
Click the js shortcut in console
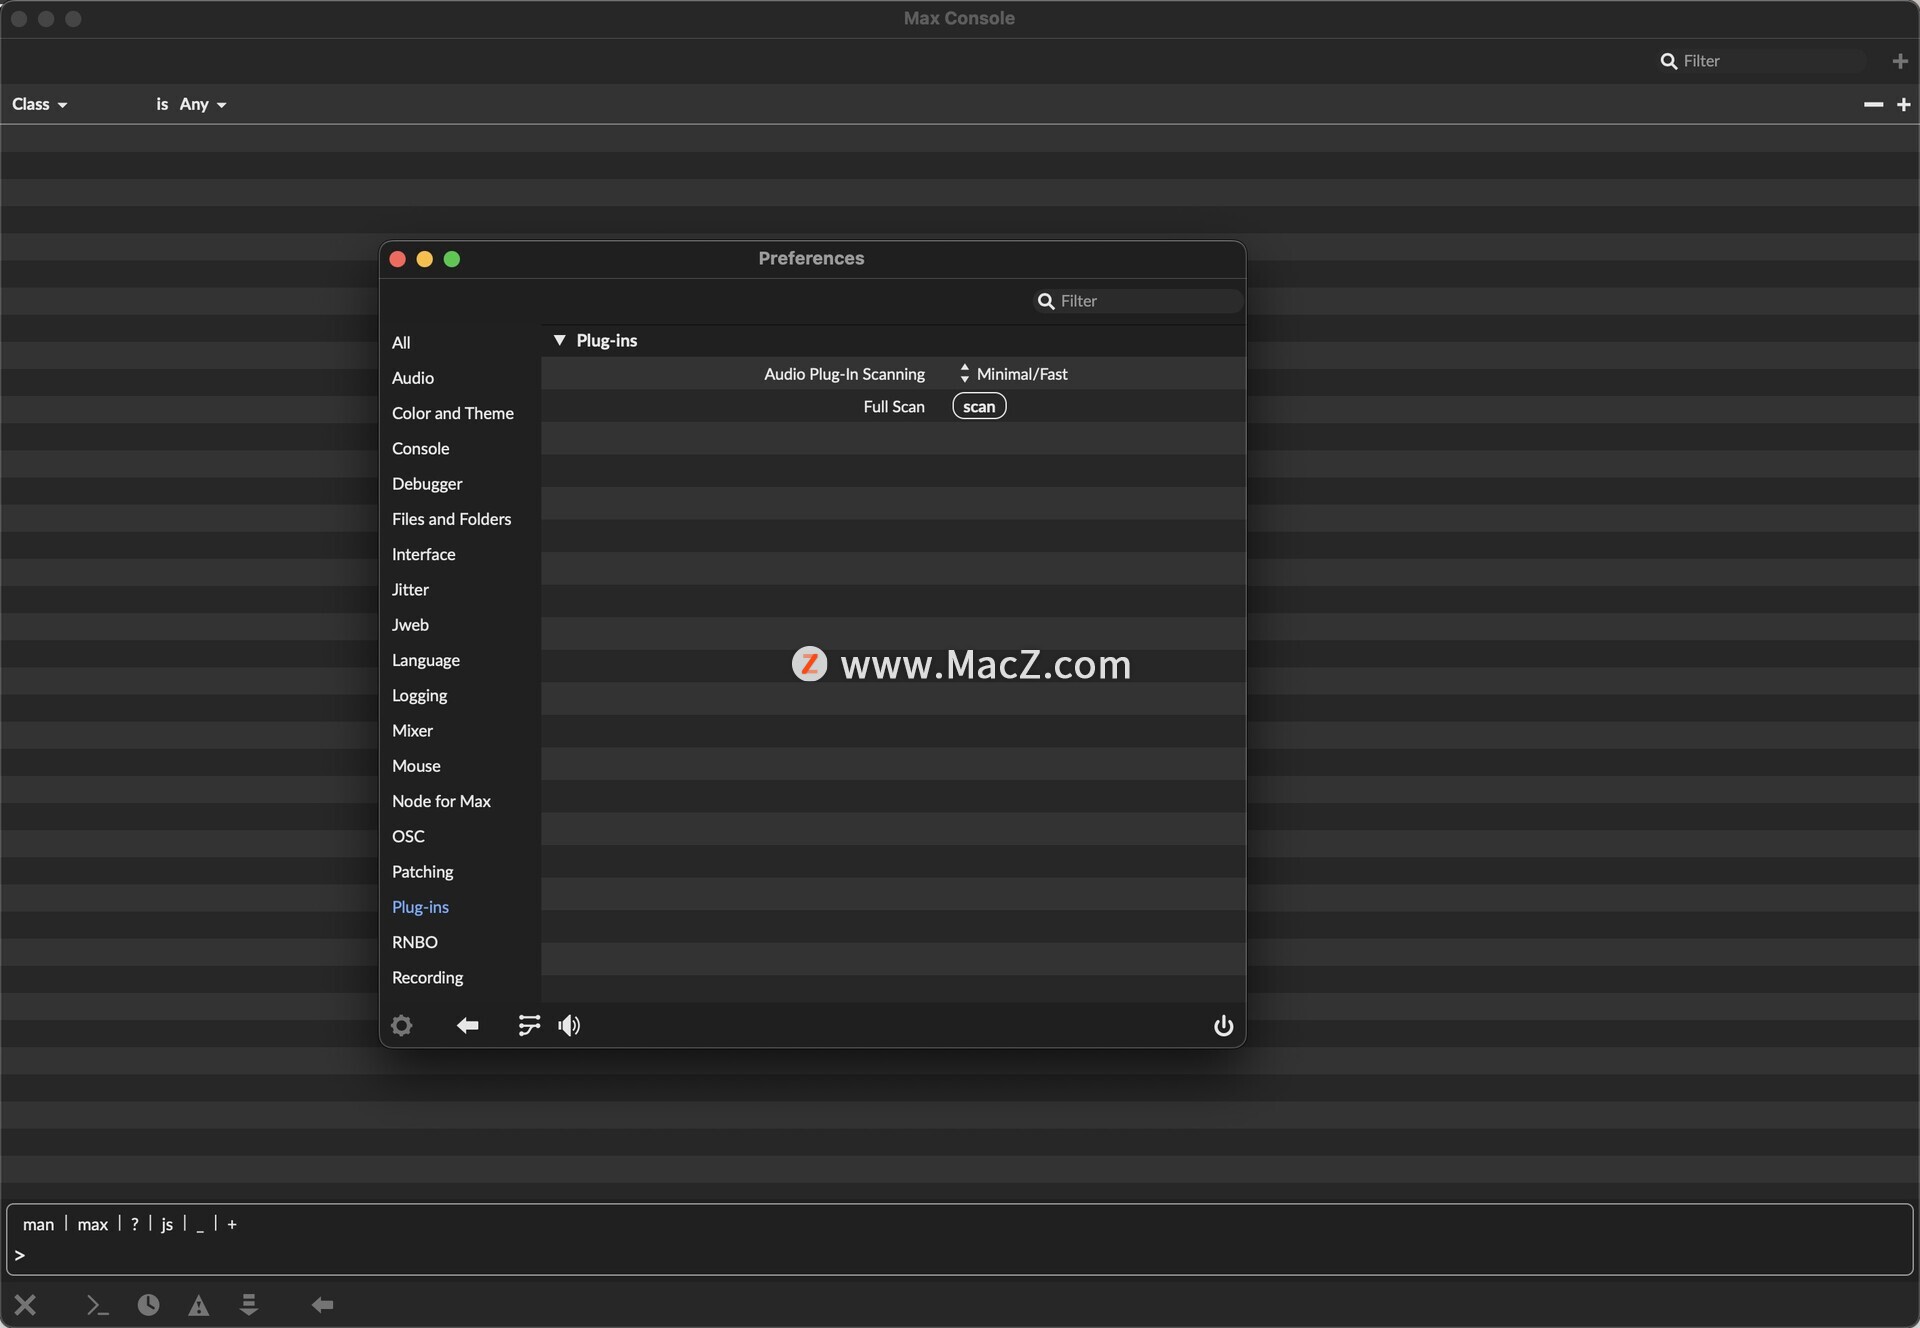coord(167,1224)
